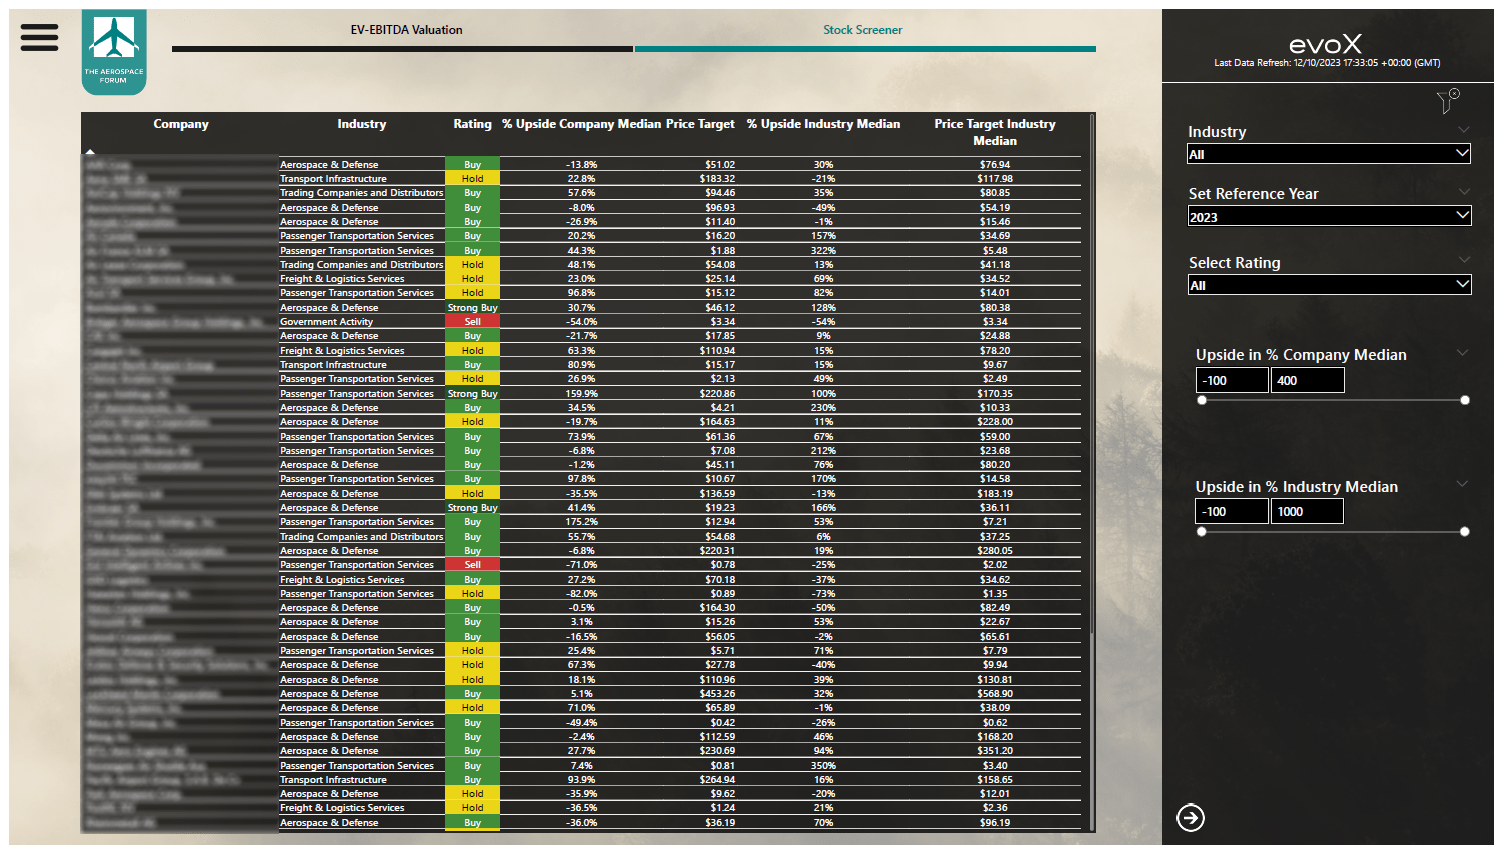This screenshot has height=854, width=1503.
Task: Open the hamburger navigation menu
Action: [x=39, y=37]
